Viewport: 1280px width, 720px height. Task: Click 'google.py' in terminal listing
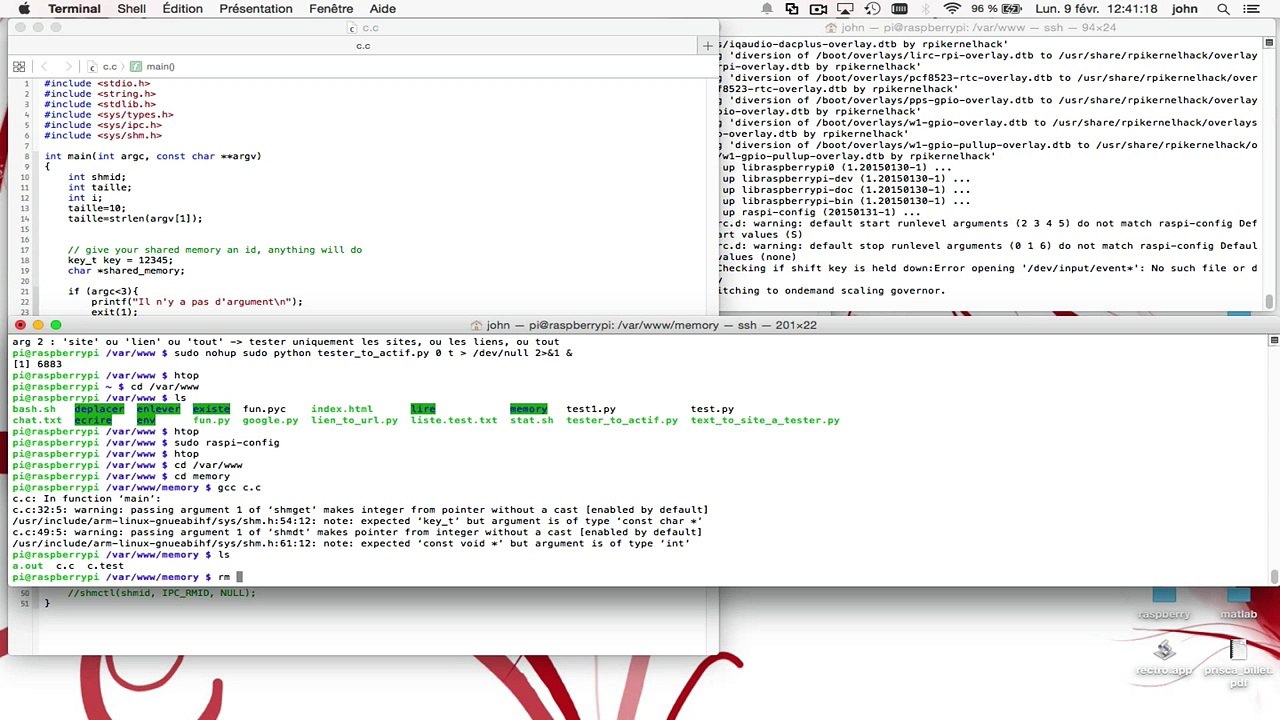click(x=270, y=420)
